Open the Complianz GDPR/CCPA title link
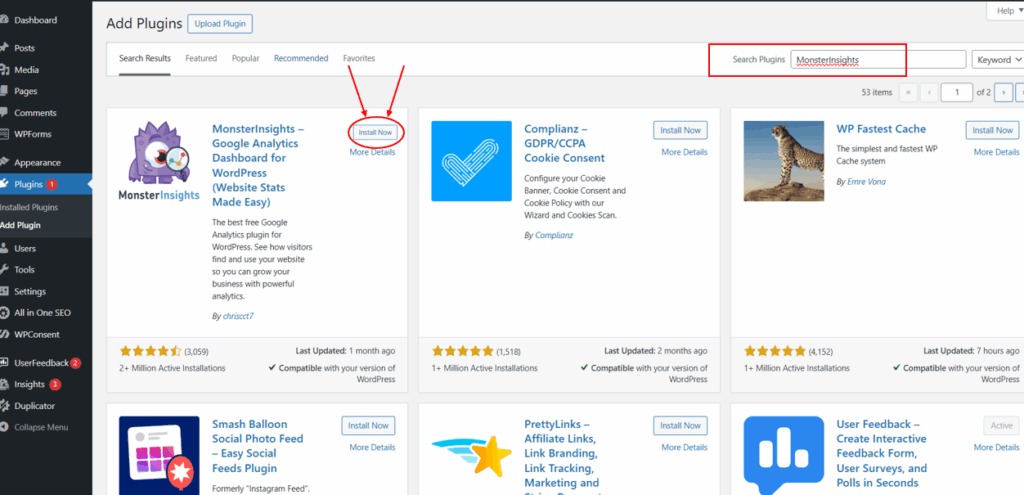Viewport: 1024px width, 495px height. pos(565,143)
